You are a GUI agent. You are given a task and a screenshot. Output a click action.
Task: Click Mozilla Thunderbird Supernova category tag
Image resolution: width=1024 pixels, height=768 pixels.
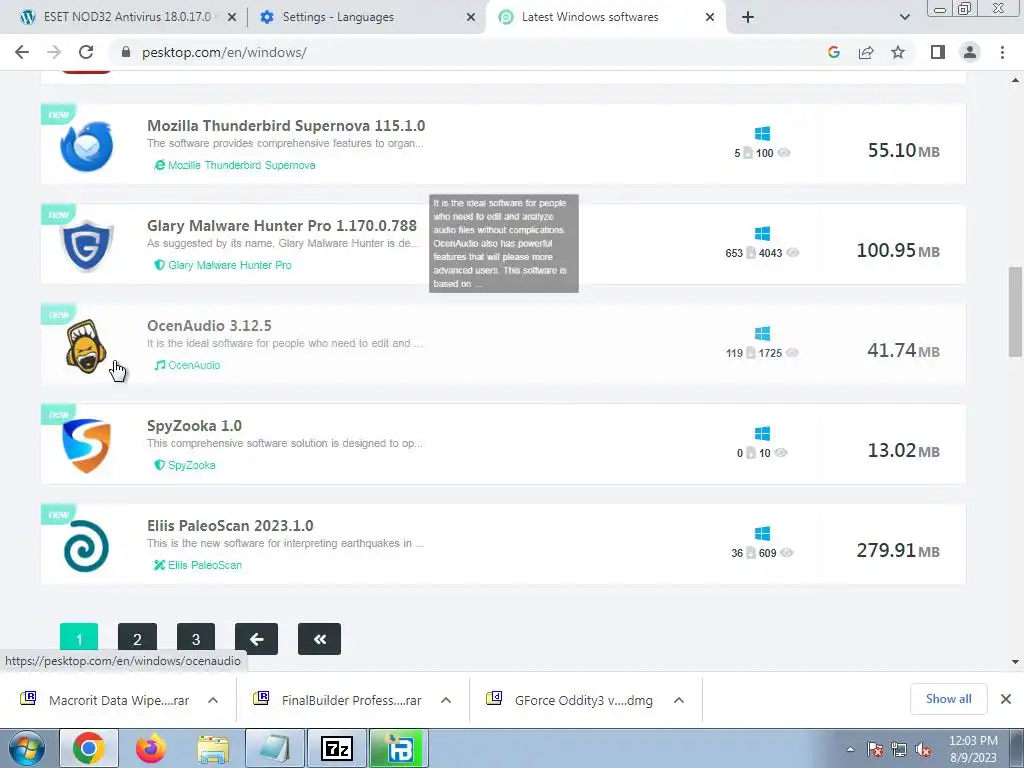coord(234,165)
